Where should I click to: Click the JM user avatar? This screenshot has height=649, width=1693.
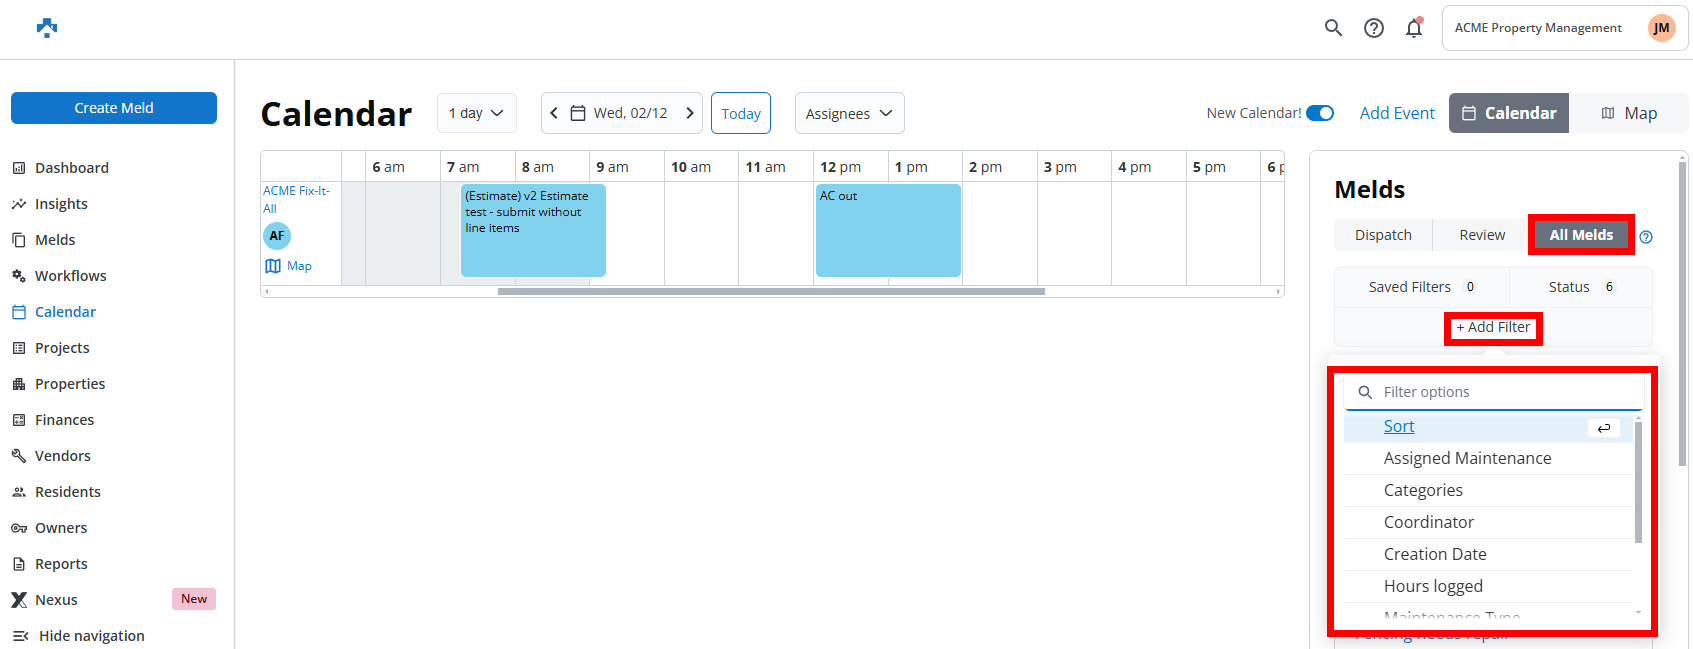pos(1661,28)
